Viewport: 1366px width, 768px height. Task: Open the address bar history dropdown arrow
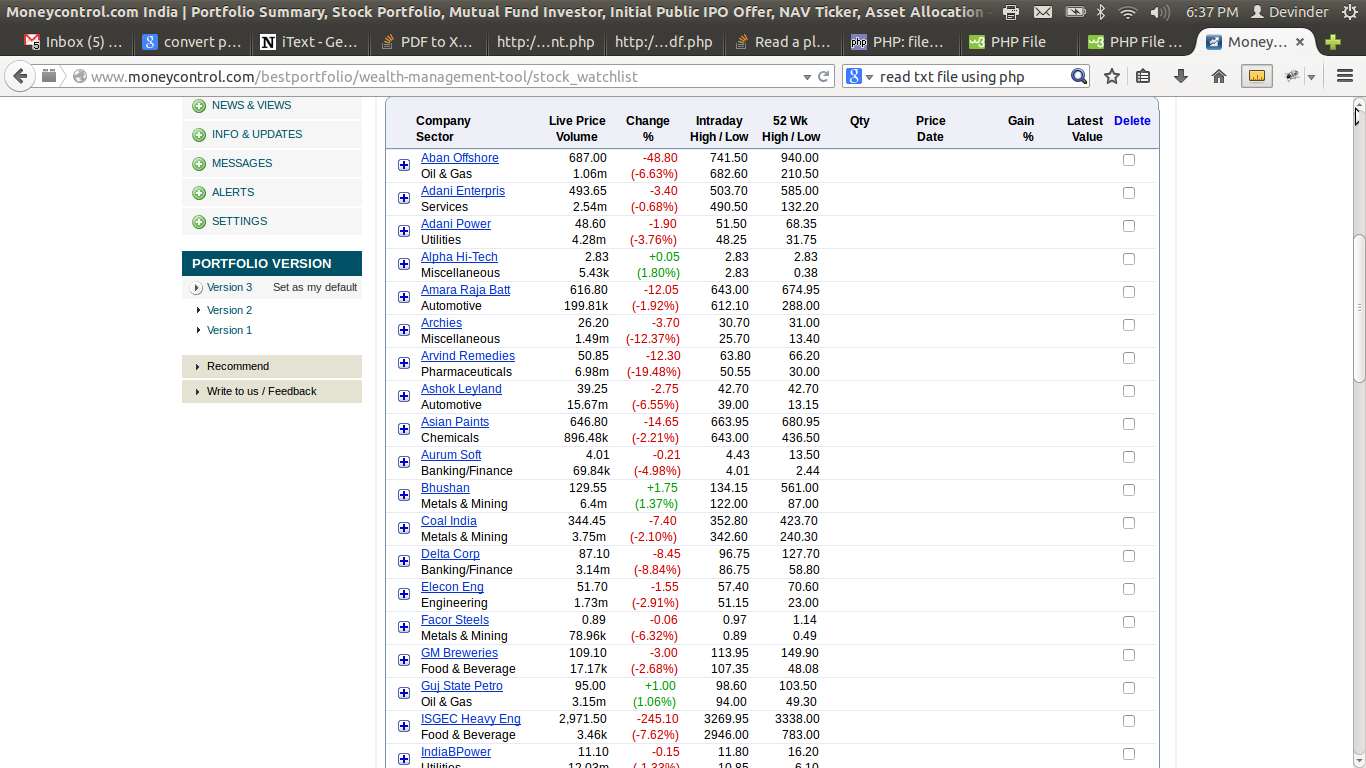[807, 77]
